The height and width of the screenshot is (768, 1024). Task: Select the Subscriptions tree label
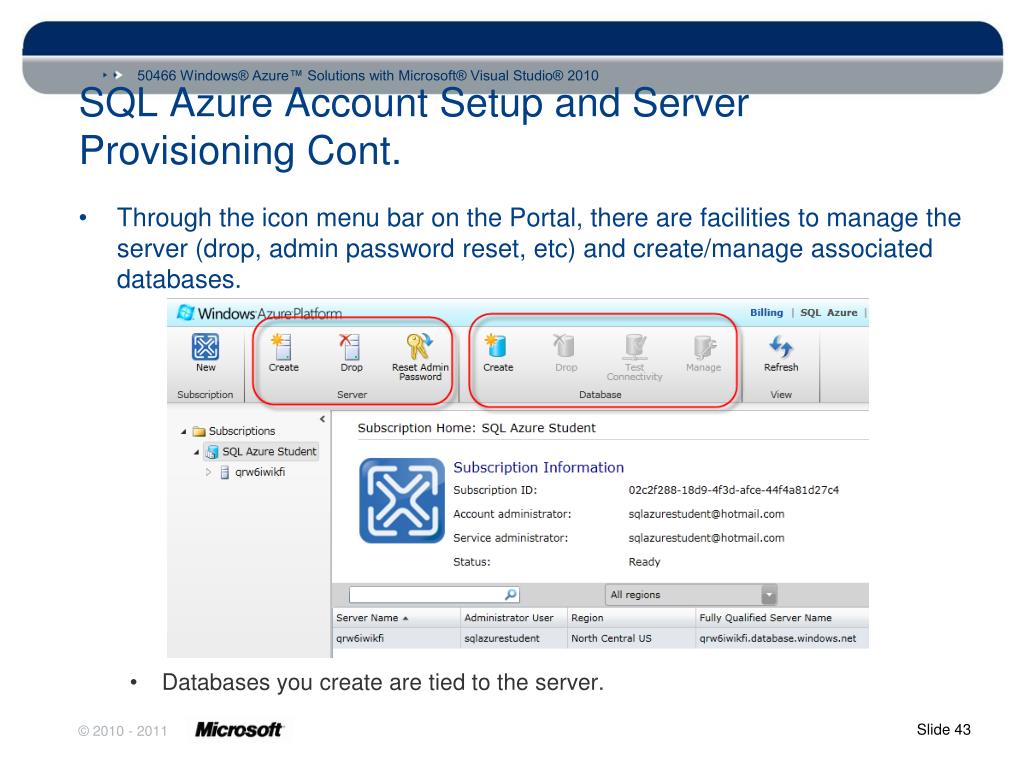242,431
